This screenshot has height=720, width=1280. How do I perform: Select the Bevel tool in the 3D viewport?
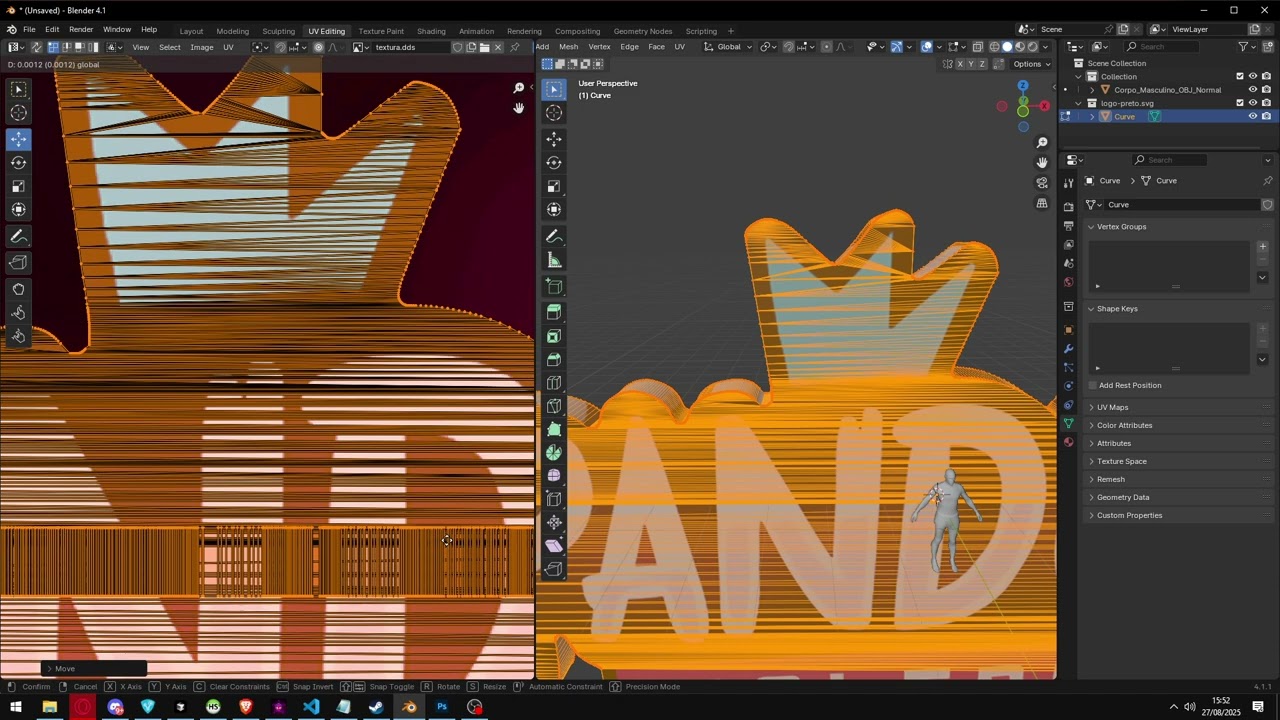click(554, 360)
